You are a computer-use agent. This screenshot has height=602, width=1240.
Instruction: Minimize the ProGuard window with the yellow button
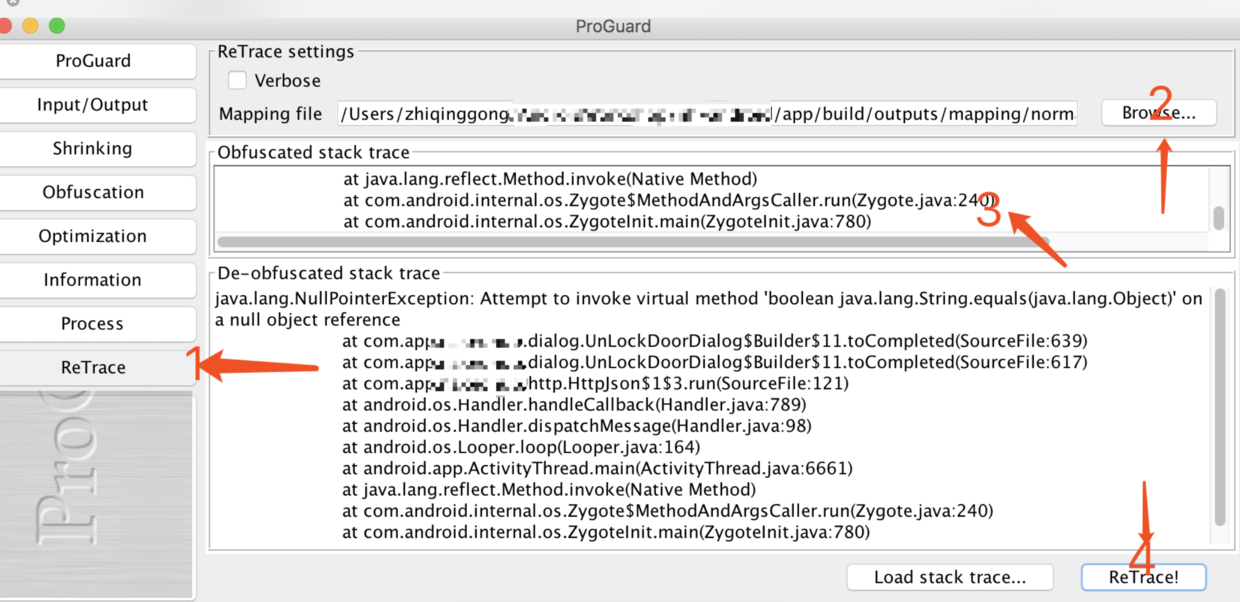click(x=30, y=26)
